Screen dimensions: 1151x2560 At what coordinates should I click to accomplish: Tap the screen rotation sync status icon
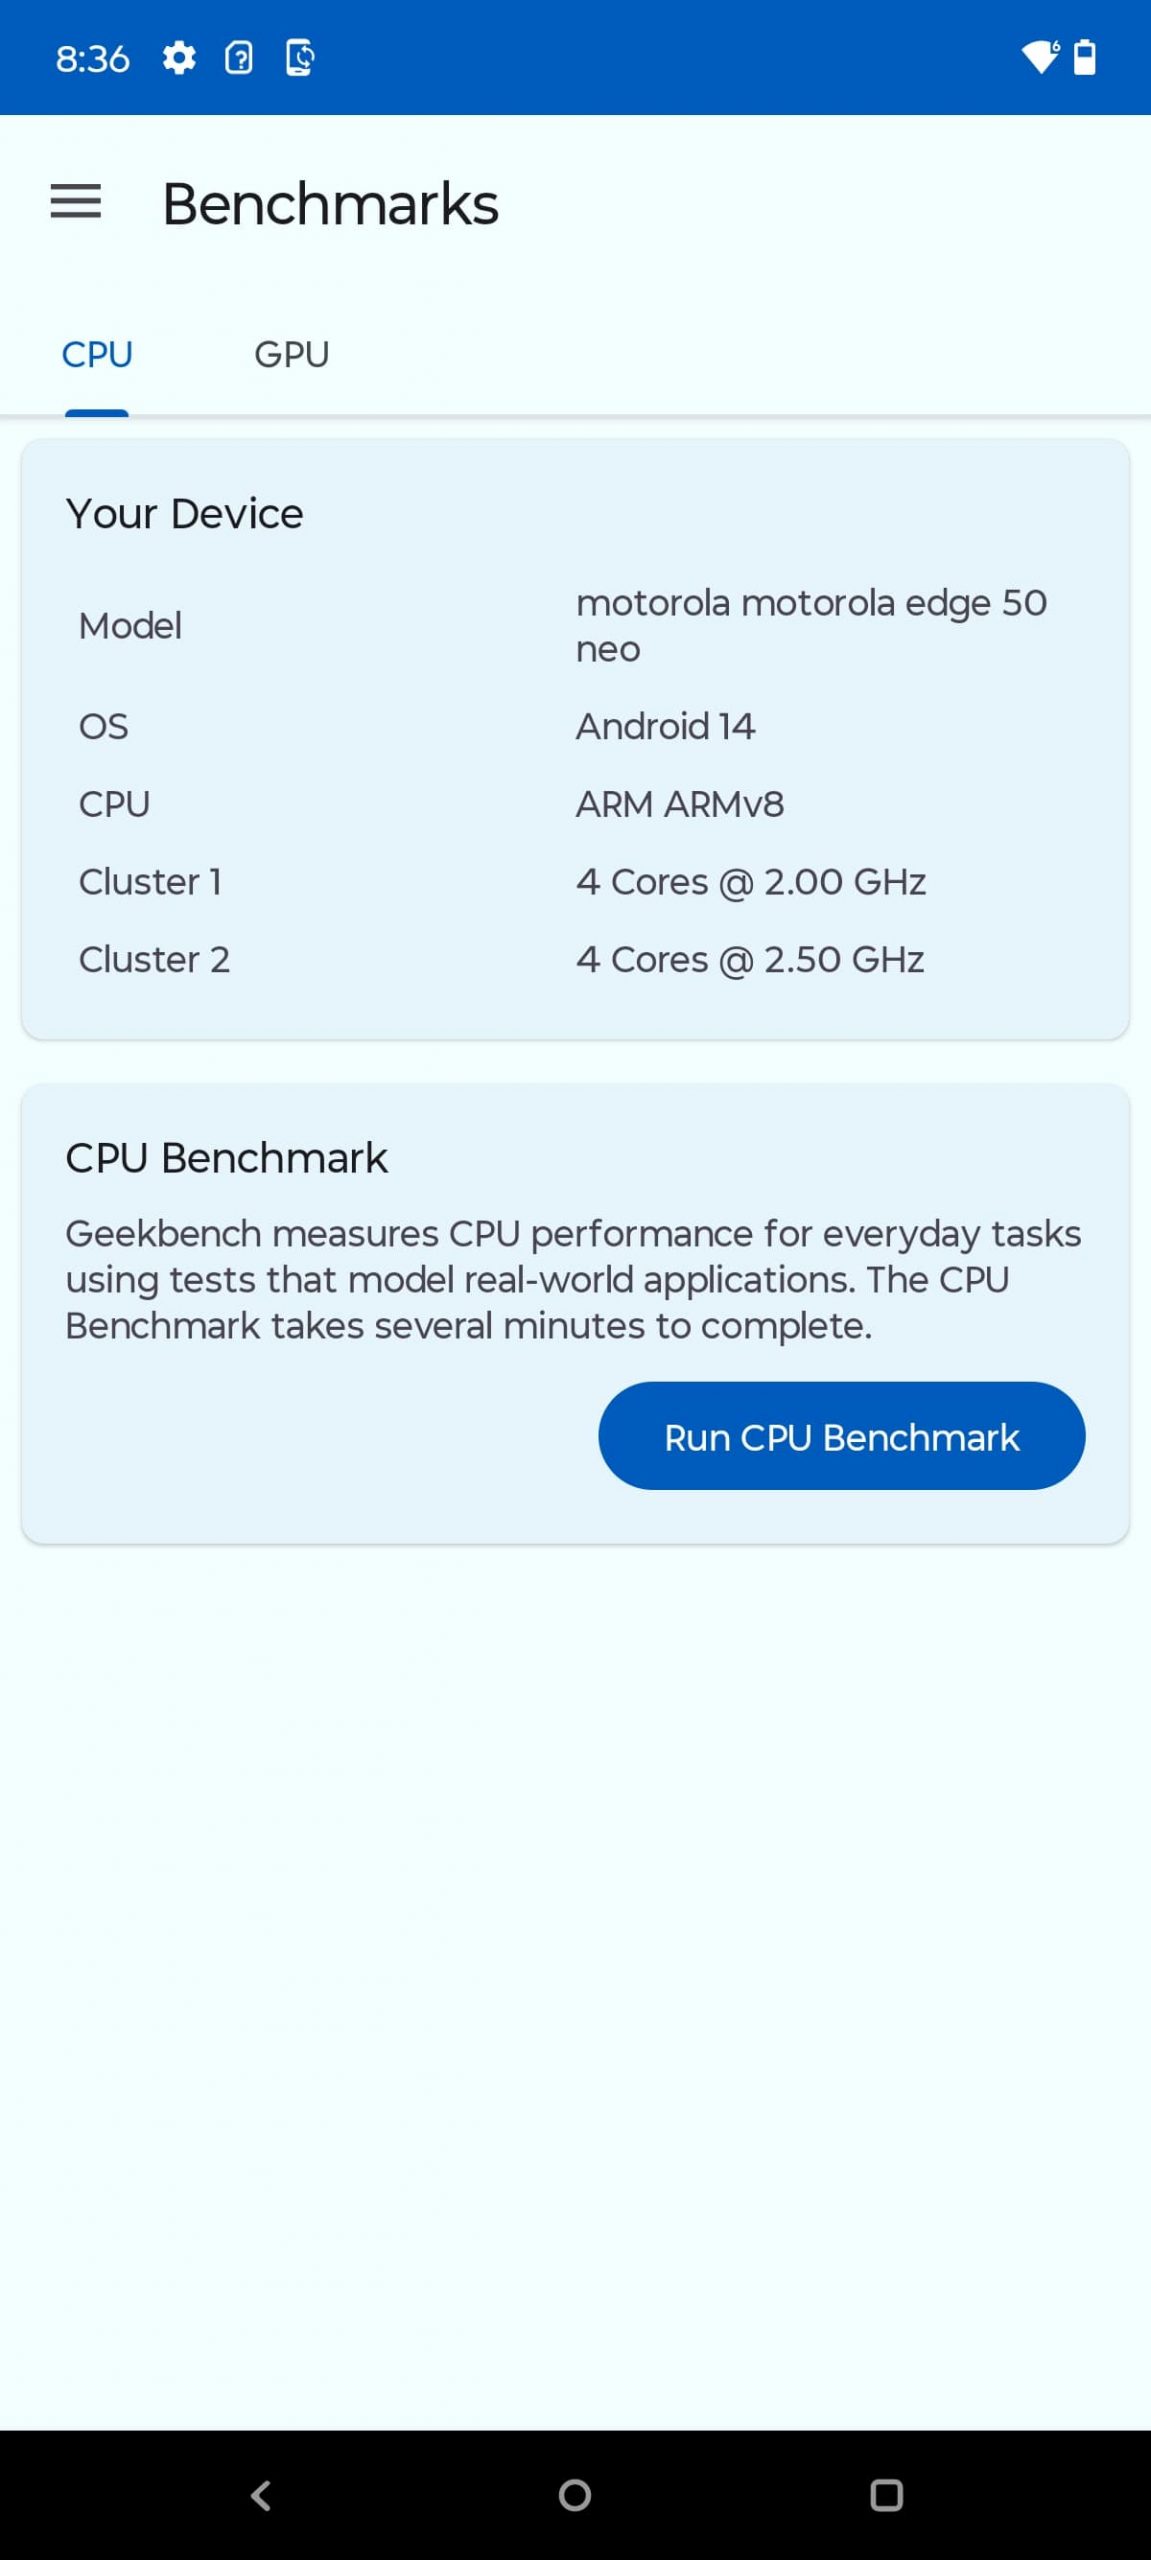300,58
